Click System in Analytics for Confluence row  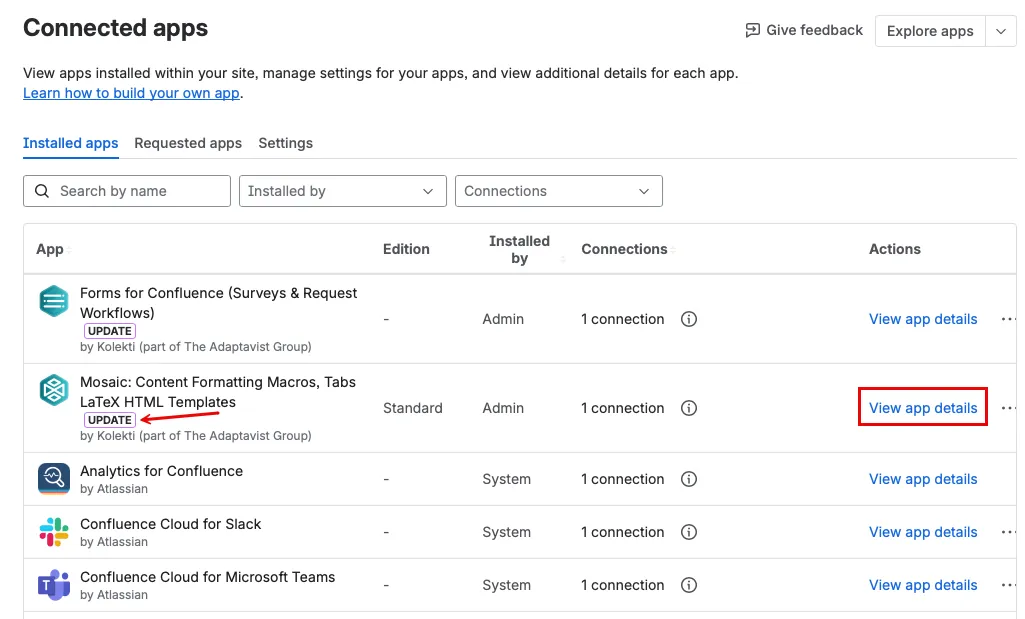click(507, 479)
